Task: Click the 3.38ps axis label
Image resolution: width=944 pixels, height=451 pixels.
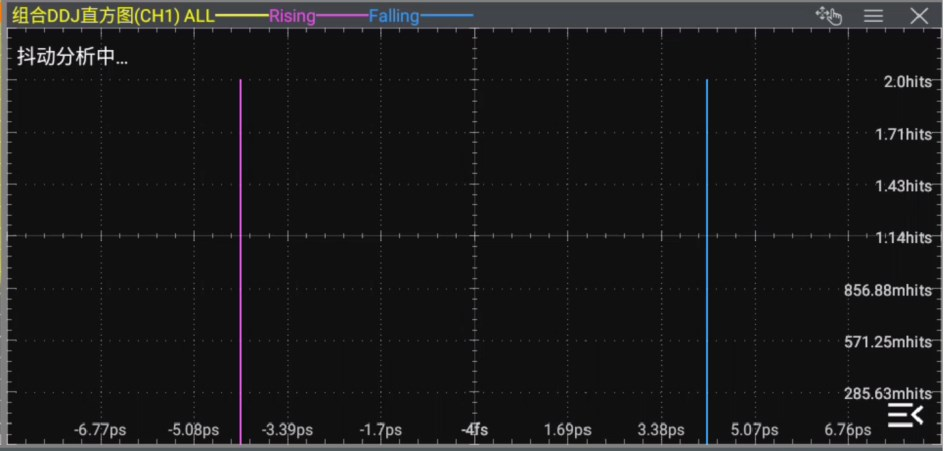Action: 661,430
